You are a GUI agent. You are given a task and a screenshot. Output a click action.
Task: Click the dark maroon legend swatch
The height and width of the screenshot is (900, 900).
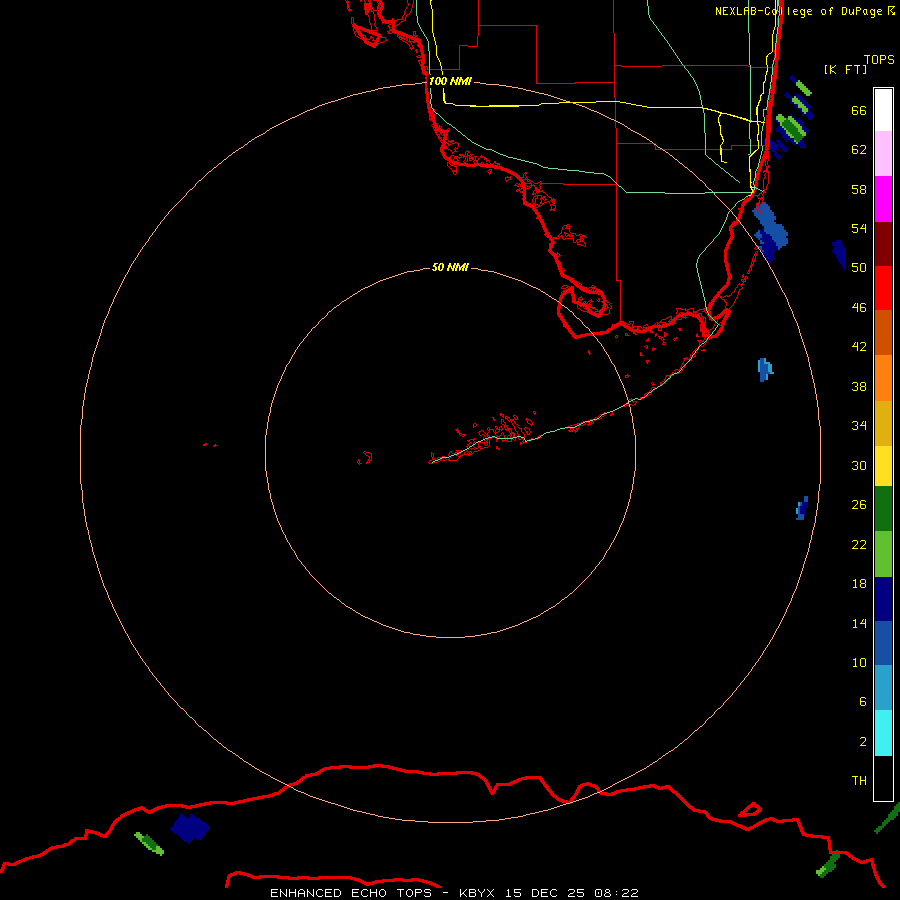coord(883,244)
